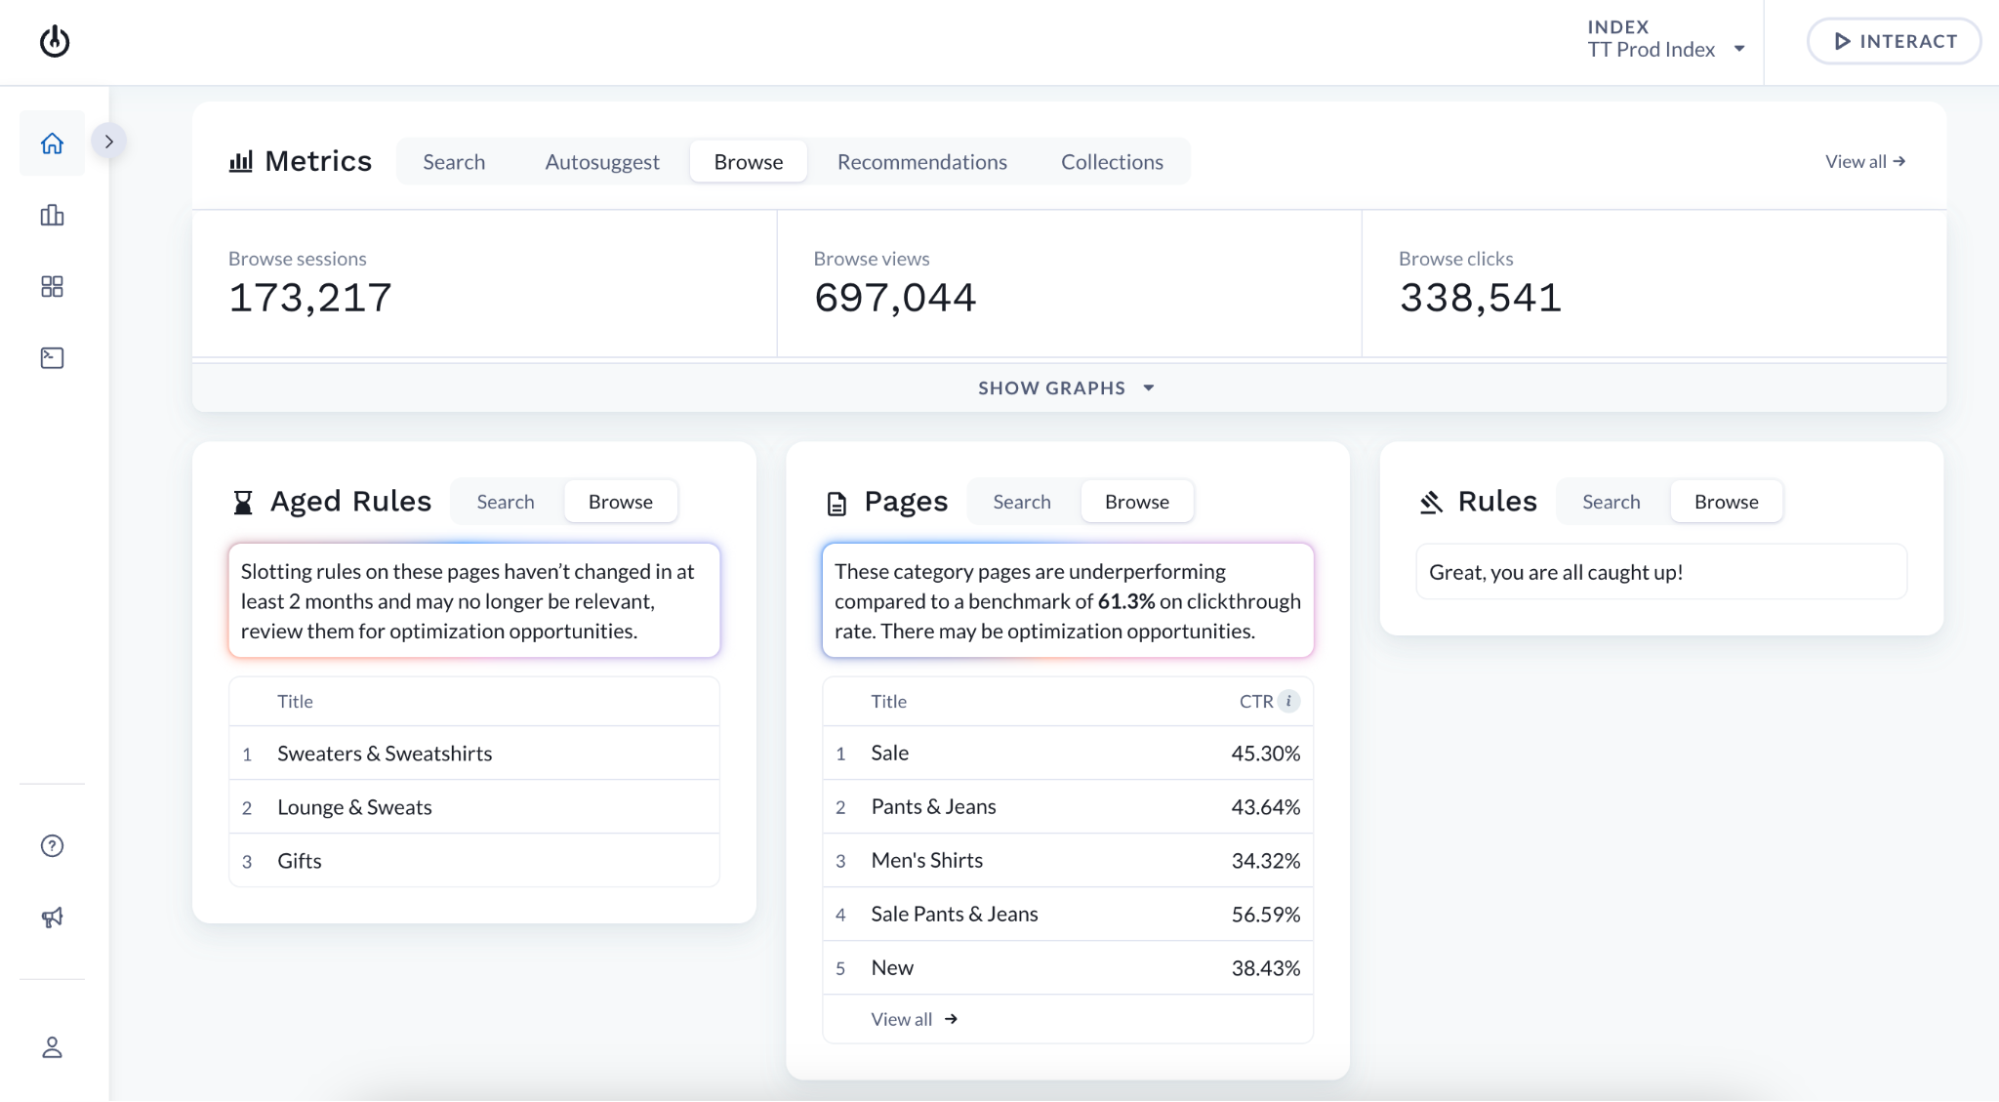
Task: Select Metrics Browse tab
Action: [748, 162]
